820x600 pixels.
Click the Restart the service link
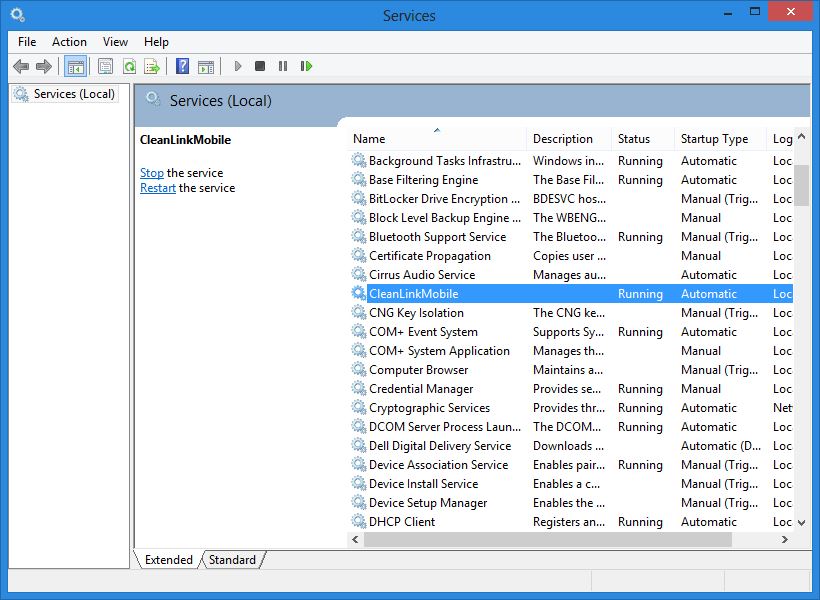coord(158,188)
